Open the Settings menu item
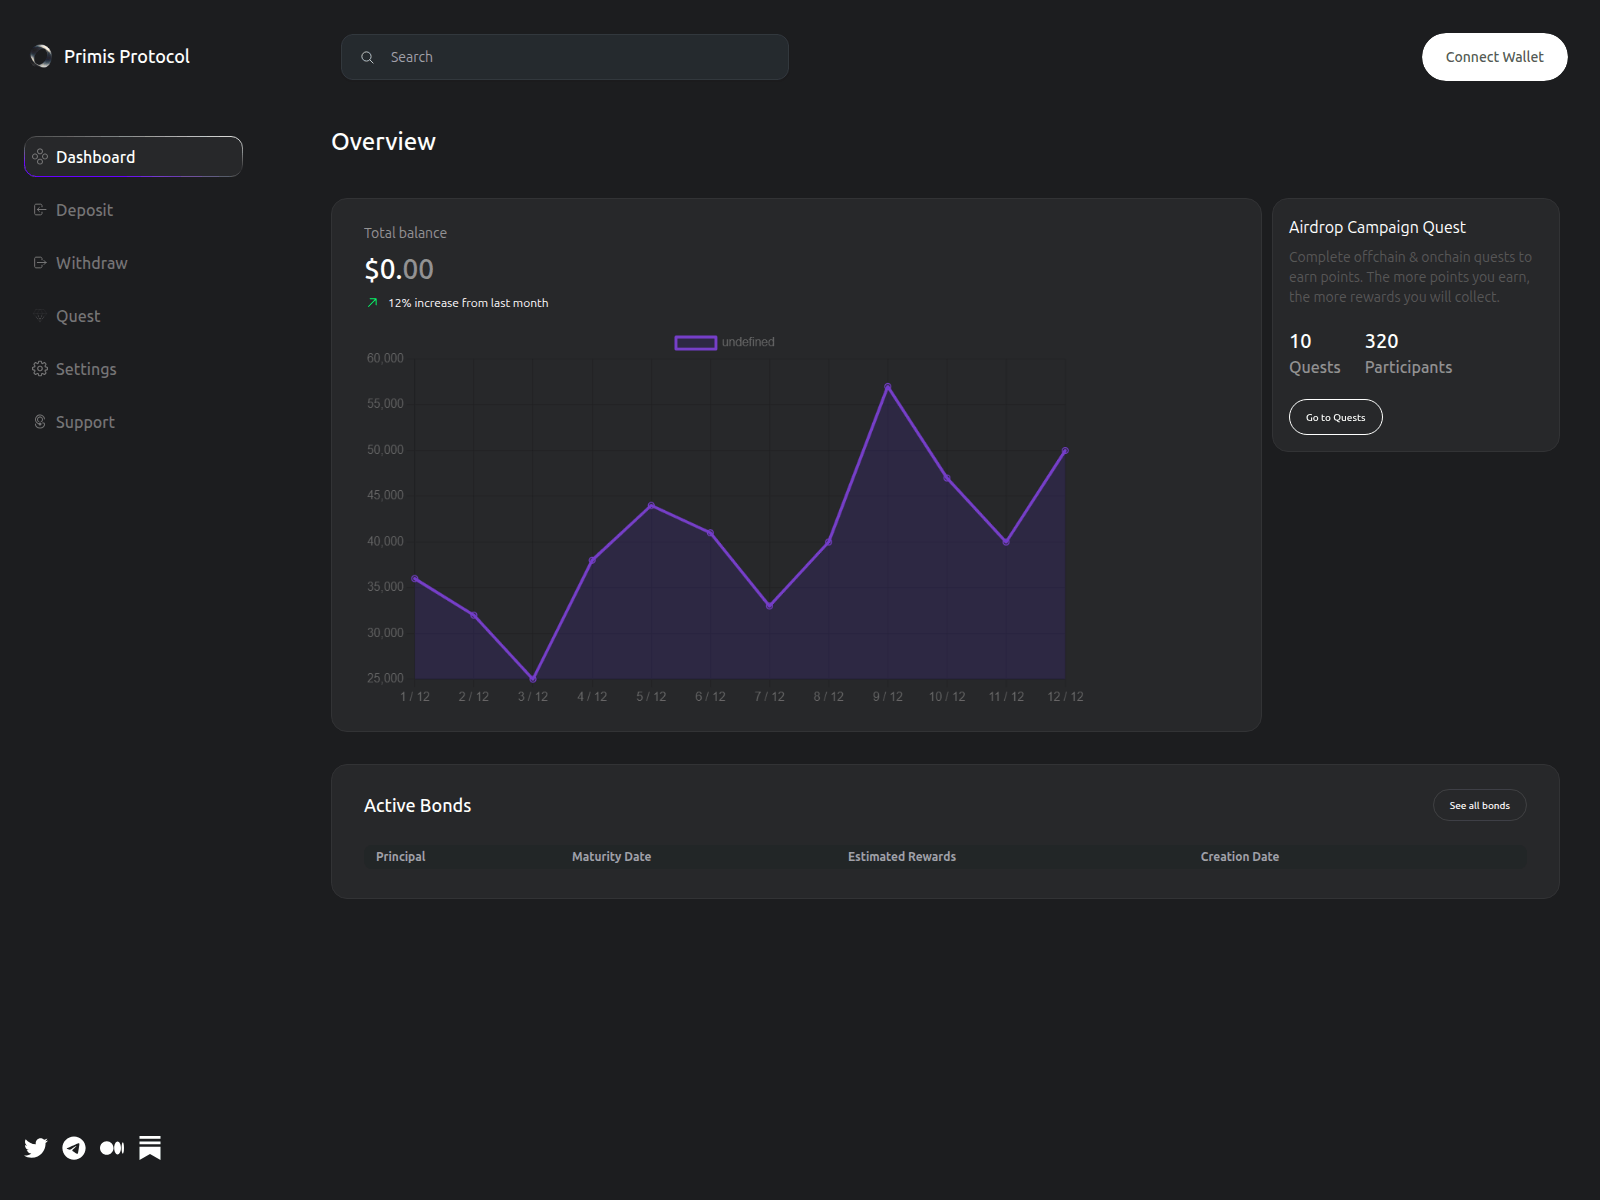 pyautogui.click(x=133, y=369)
